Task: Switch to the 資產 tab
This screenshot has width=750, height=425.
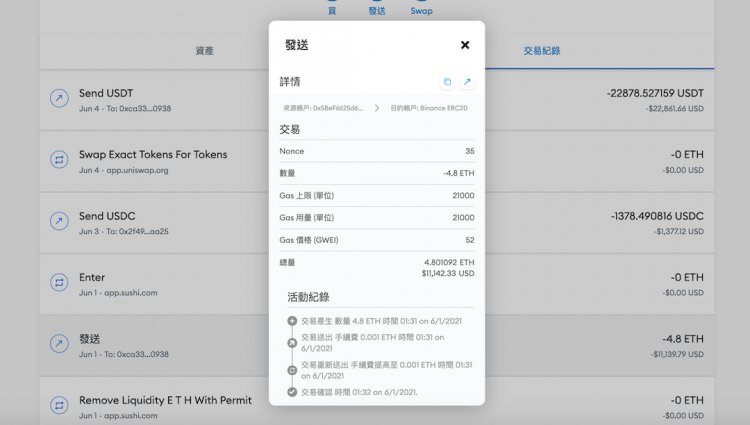Action: point(204,51)
